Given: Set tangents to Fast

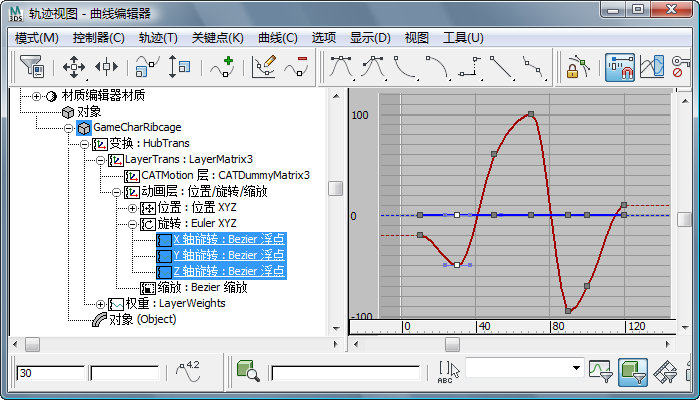Looking at the screenshot, I should pos(405,67).
